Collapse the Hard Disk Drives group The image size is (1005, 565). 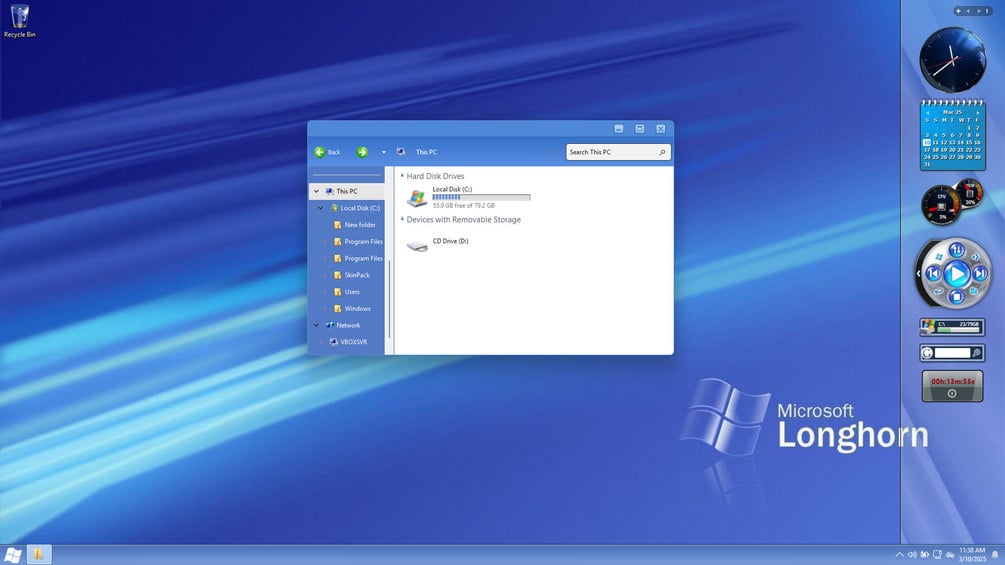[x=403, y=176]
